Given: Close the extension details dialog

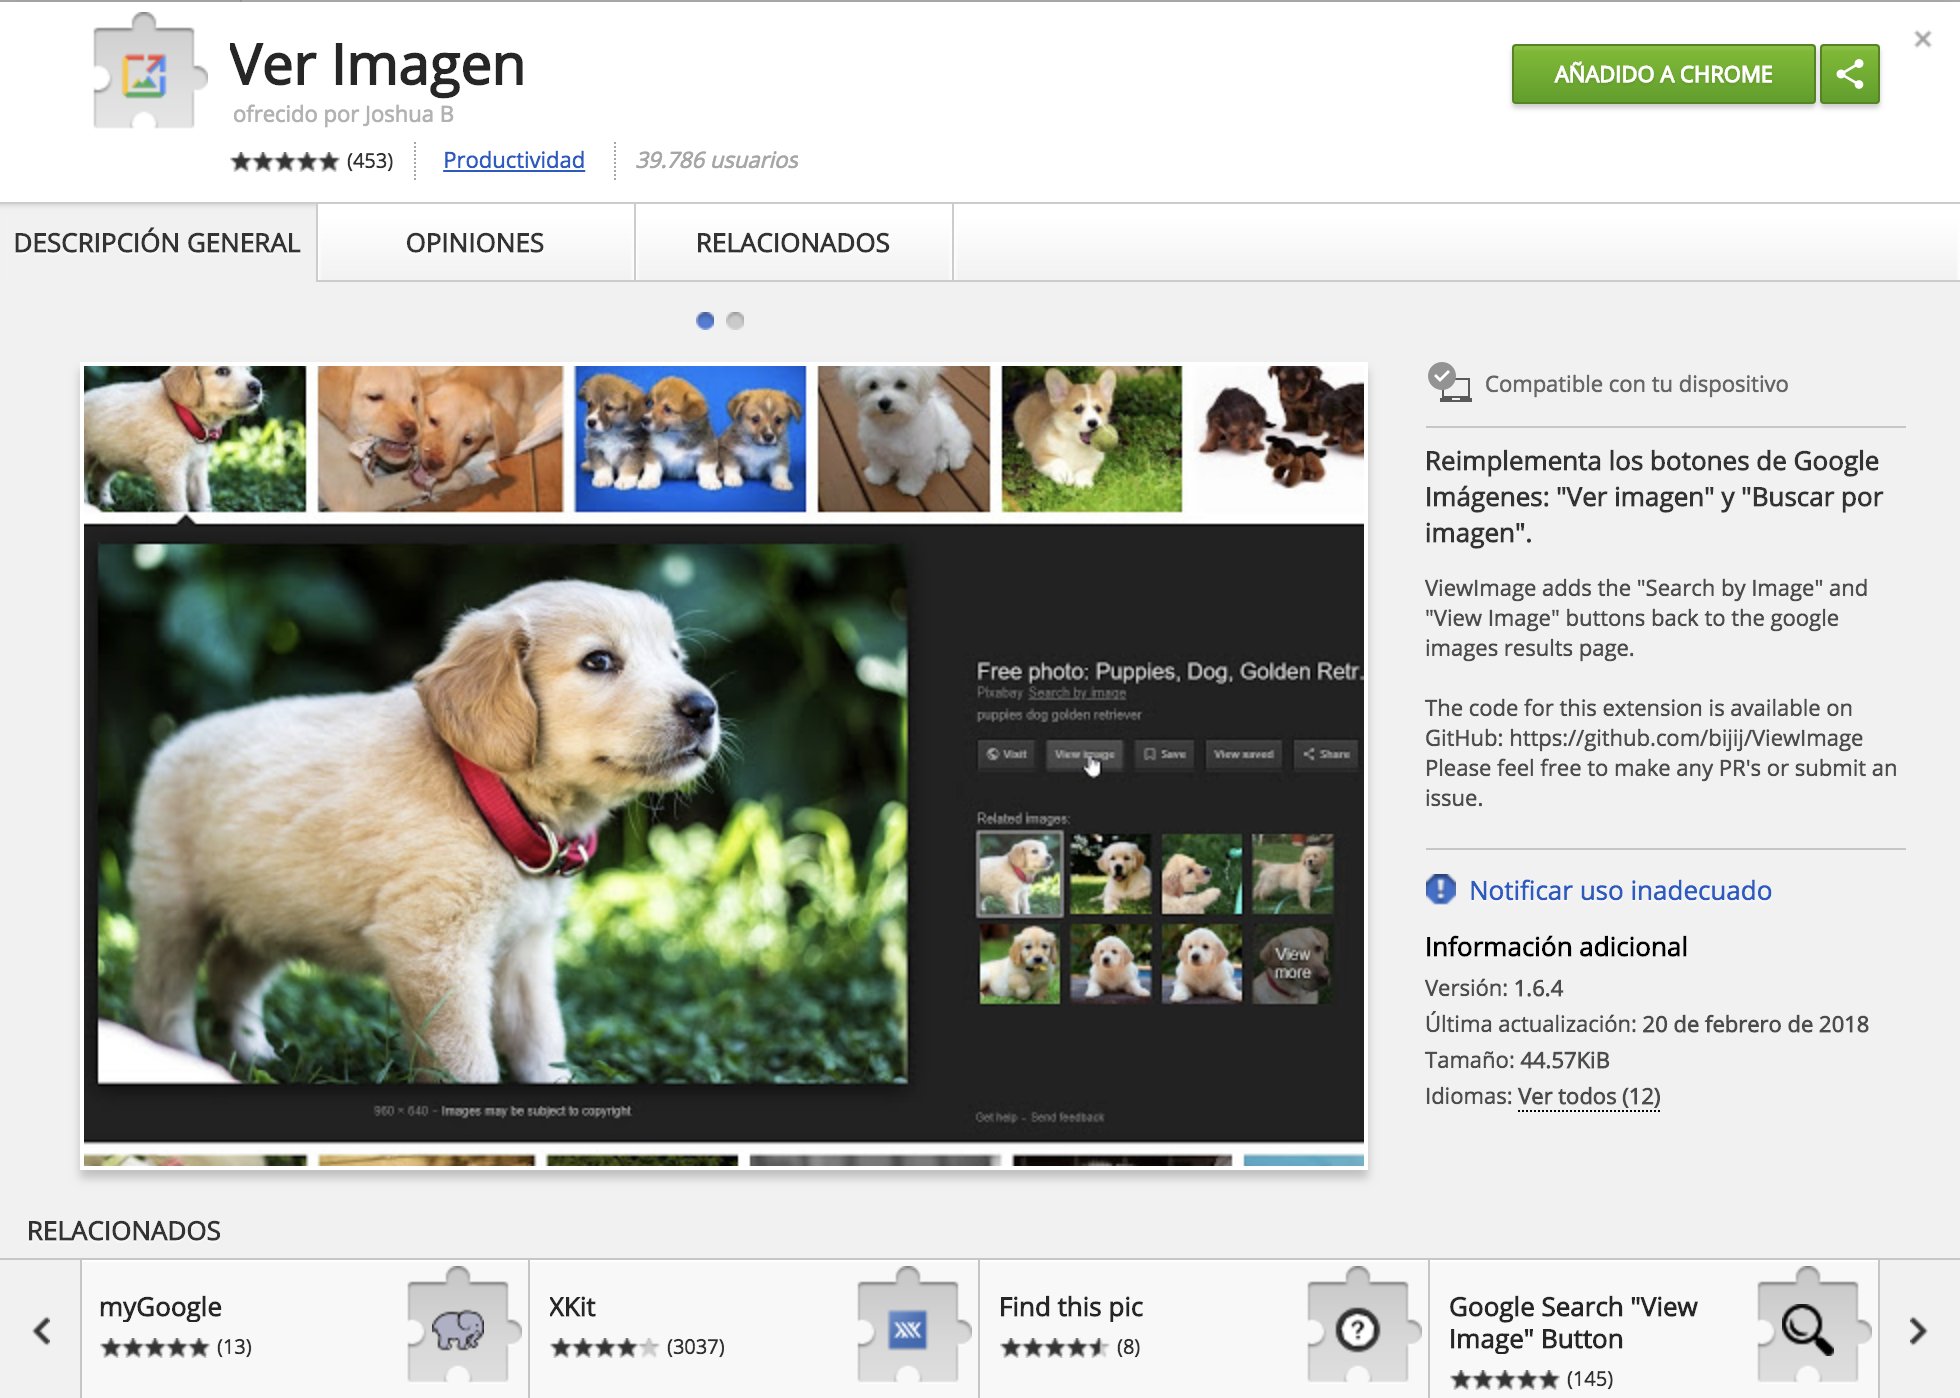Looking at the screenshot, I should (1922, 39).
